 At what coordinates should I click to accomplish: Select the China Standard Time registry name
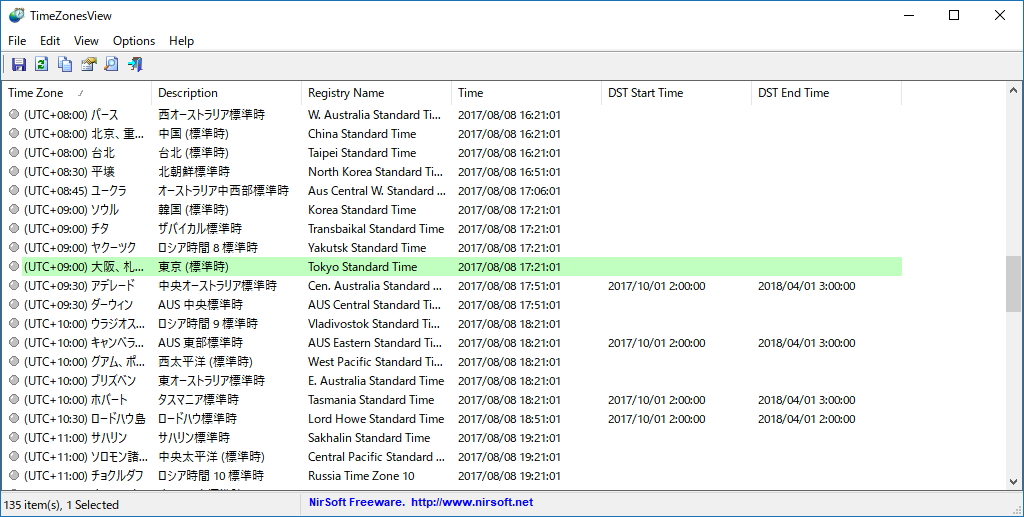coord(362,134)
